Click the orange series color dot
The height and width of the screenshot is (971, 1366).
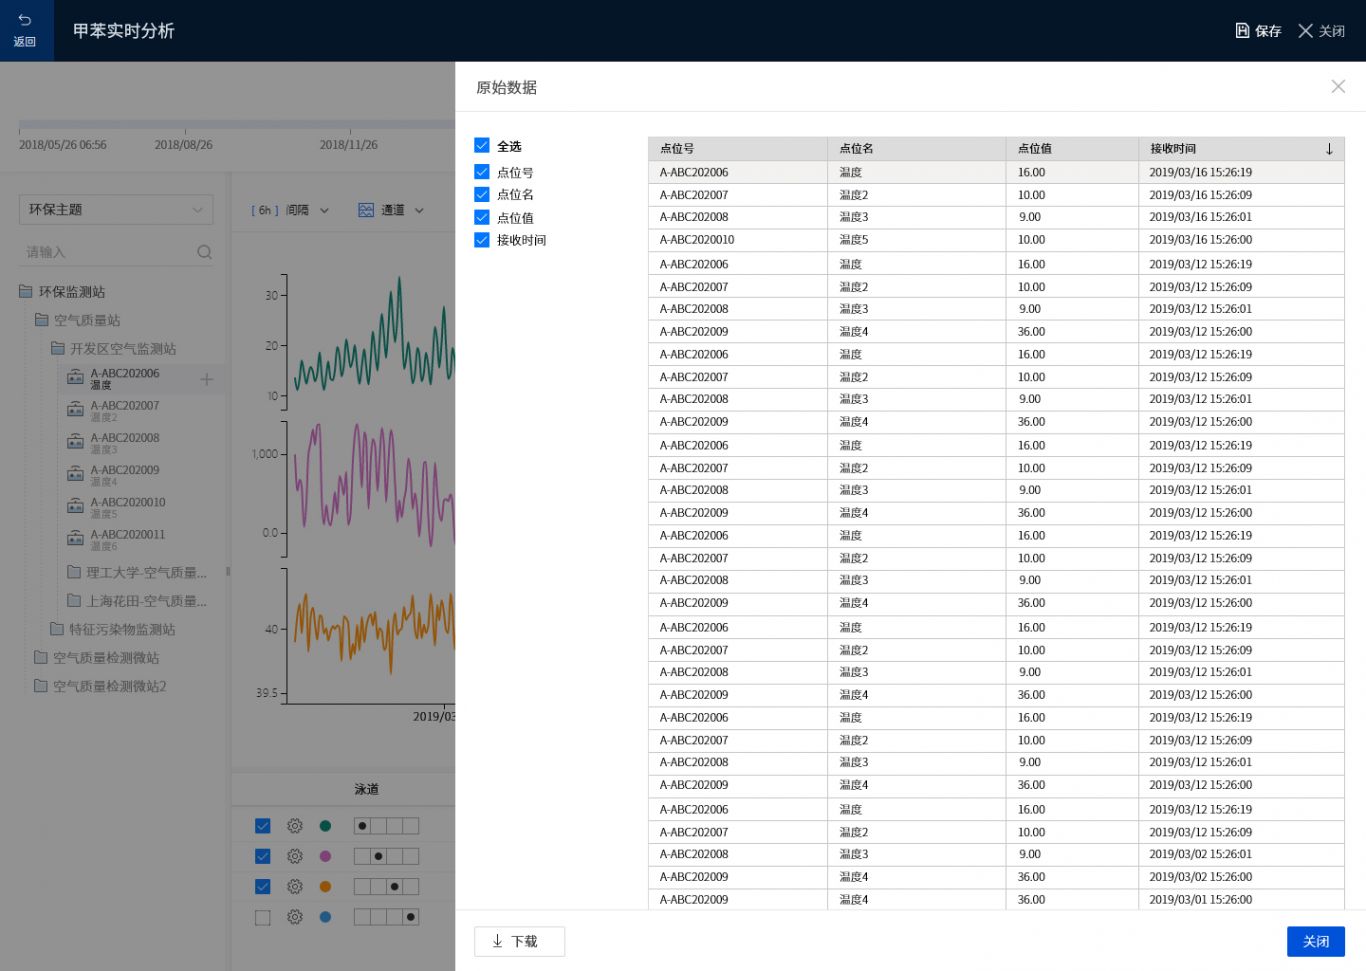[325, 887]
